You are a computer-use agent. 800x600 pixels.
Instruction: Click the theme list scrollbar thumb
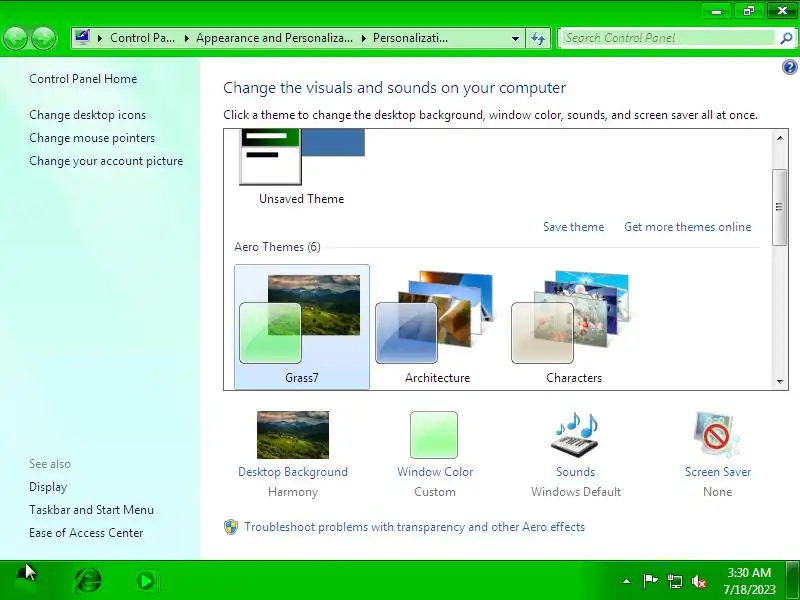click(779, 207)
